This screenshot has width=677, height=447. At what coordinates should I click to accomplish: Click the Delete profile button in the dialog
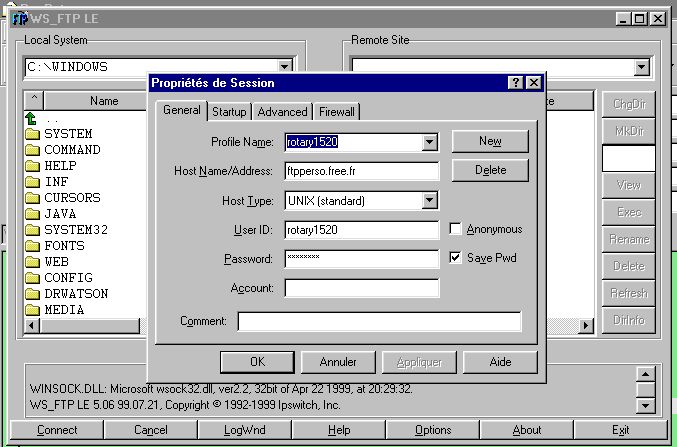pyautogui.click(x=490, y=170)
